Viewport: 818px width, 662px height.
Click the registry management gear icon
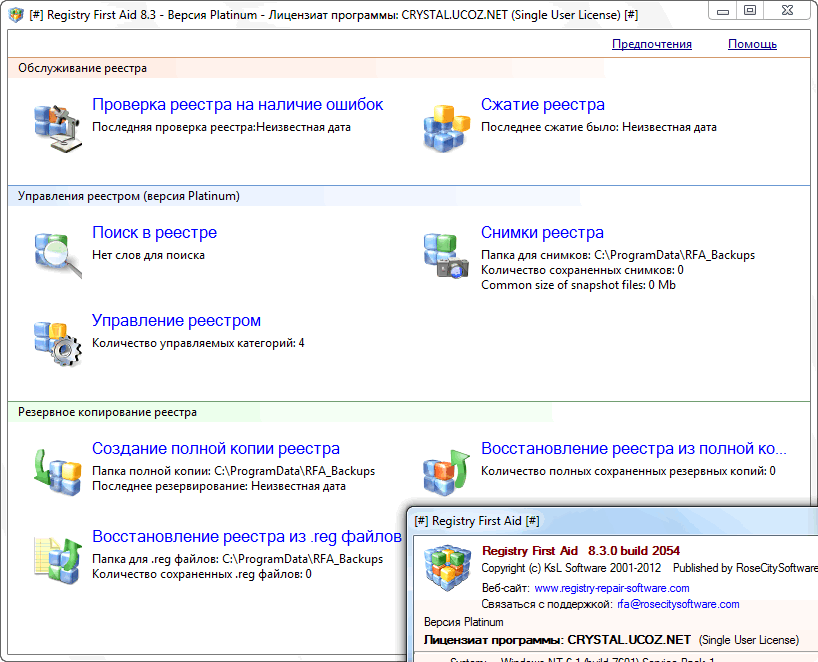click(x=58, y=343)
